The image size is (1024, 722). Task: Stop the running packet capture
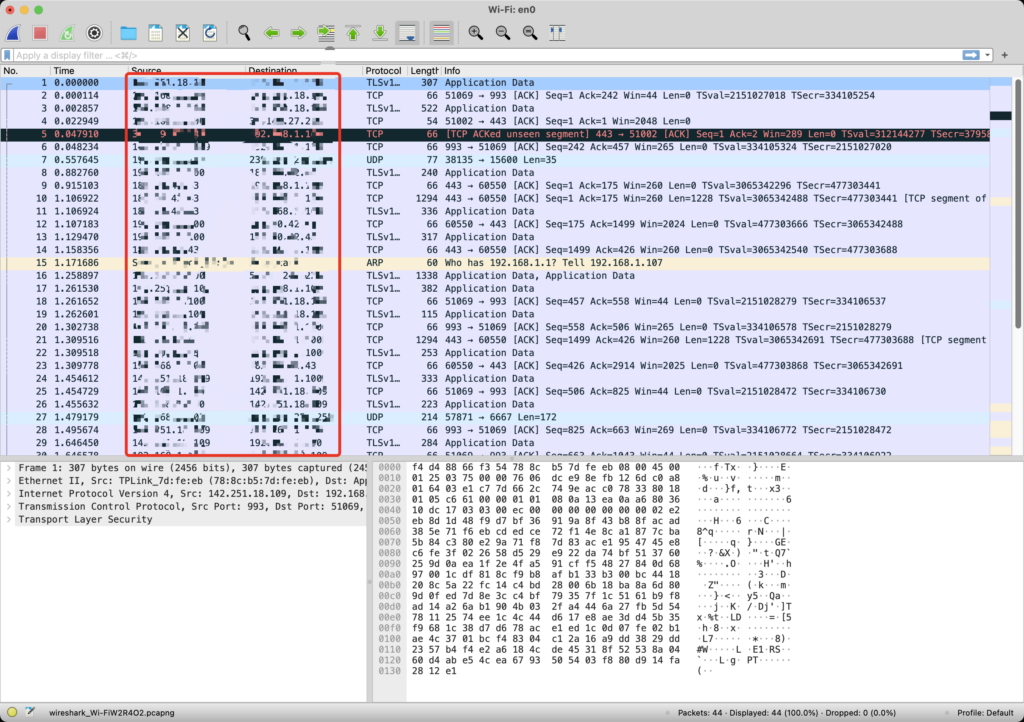(x=41, y=33)
